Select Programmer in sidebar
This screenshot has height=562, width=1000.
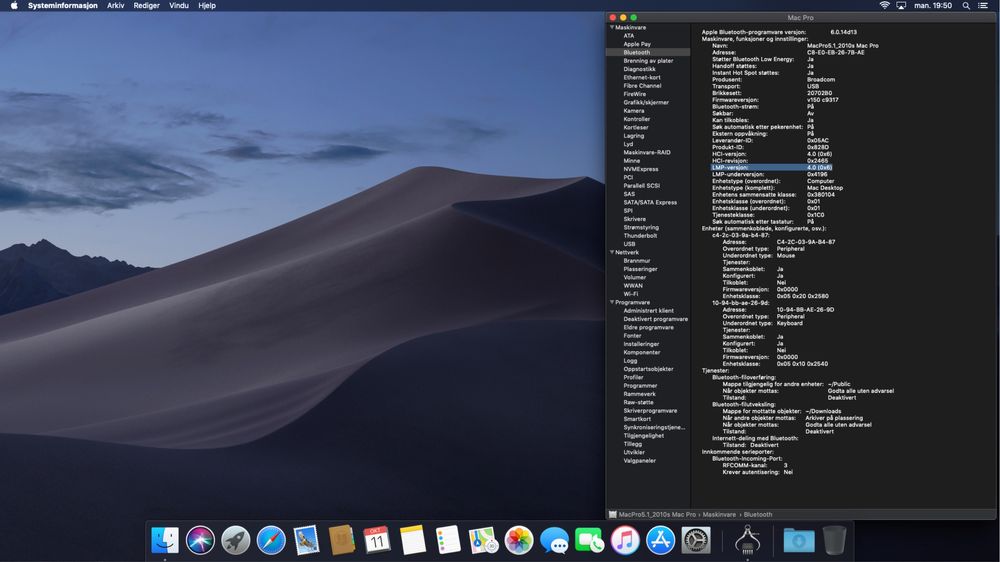coord(640,385)
